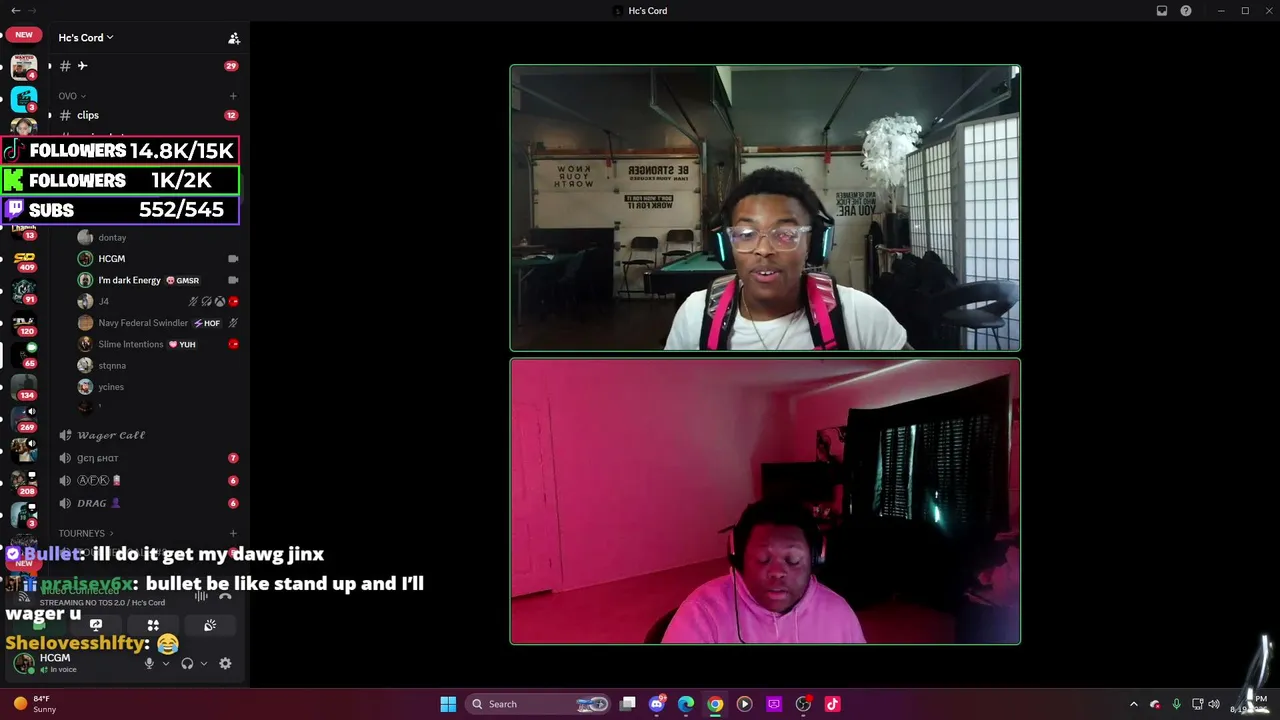
Task: Open the server icon with 120 badge
Action: pos(24,324)
